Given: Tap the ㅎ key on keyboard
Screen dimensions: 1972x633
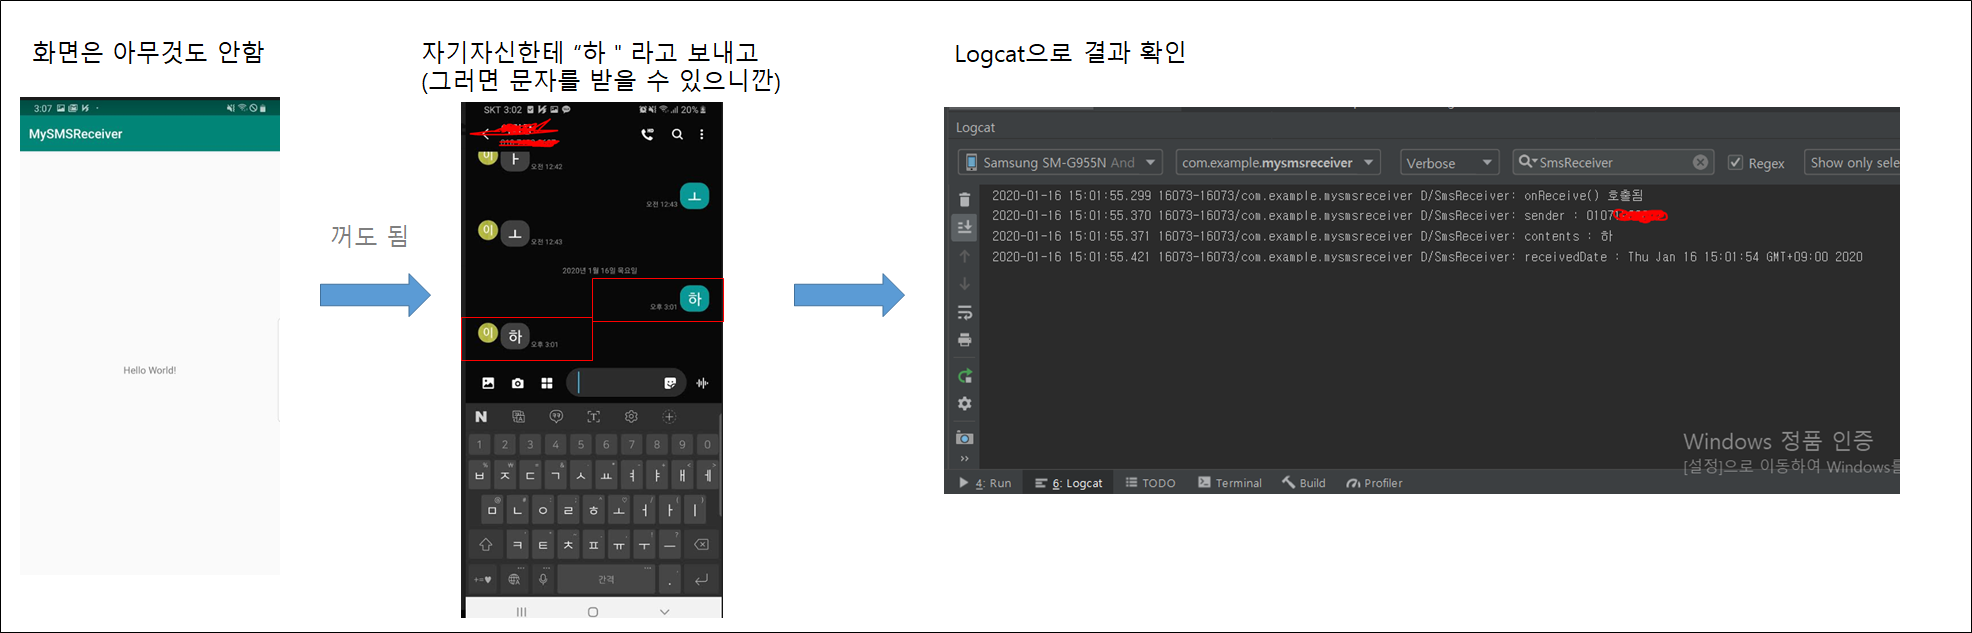Looking at the screenshot, I should pos(594,510).
